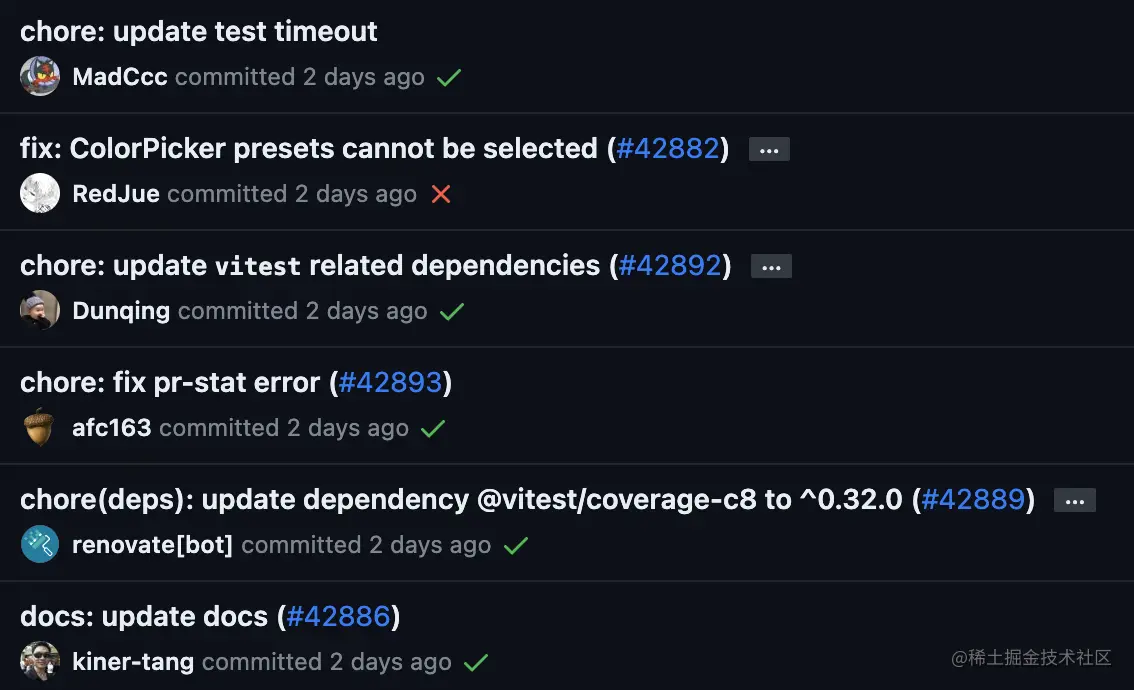Click RedJue's avatar icon
1134x690 pixels.
click(40, 193)
